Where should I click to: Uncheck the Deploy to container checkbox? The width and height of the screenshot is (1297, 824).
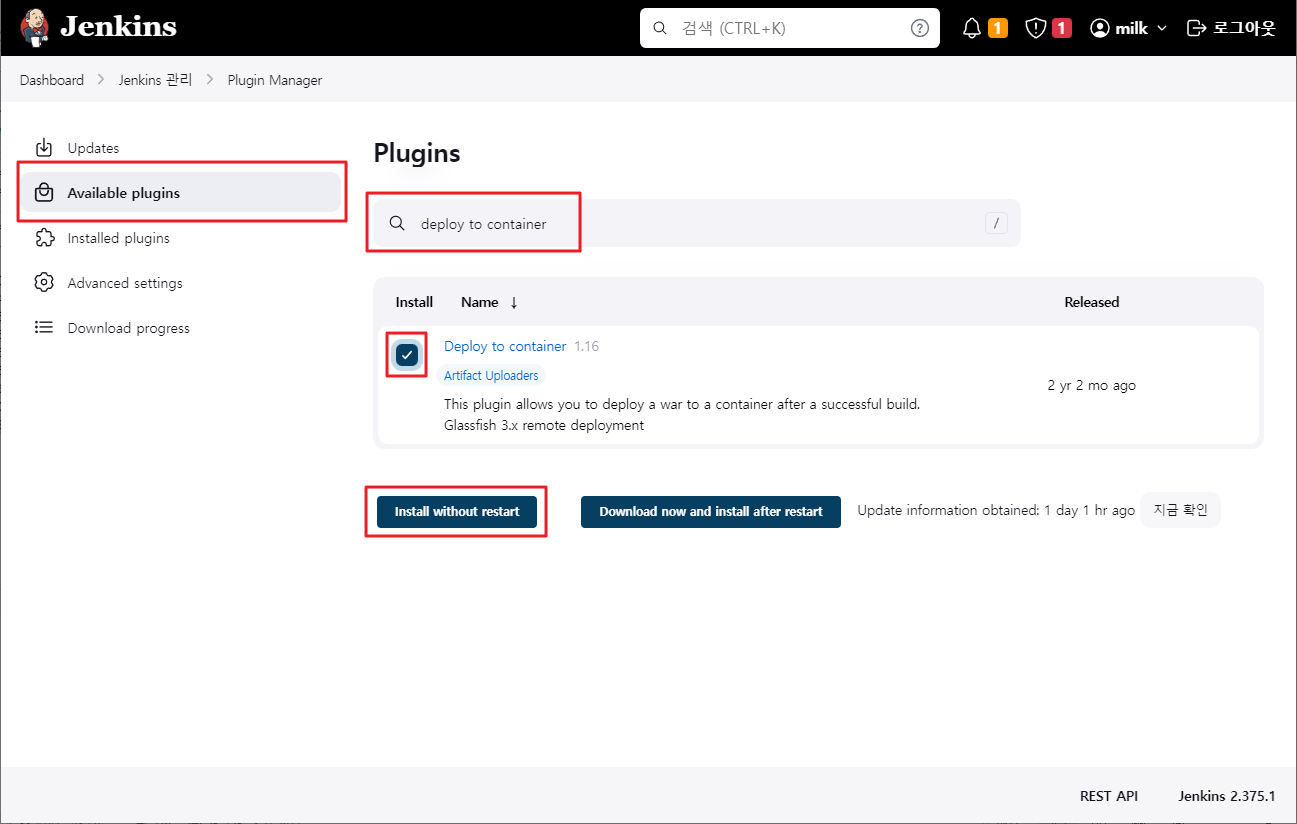[x=407, y=355]
